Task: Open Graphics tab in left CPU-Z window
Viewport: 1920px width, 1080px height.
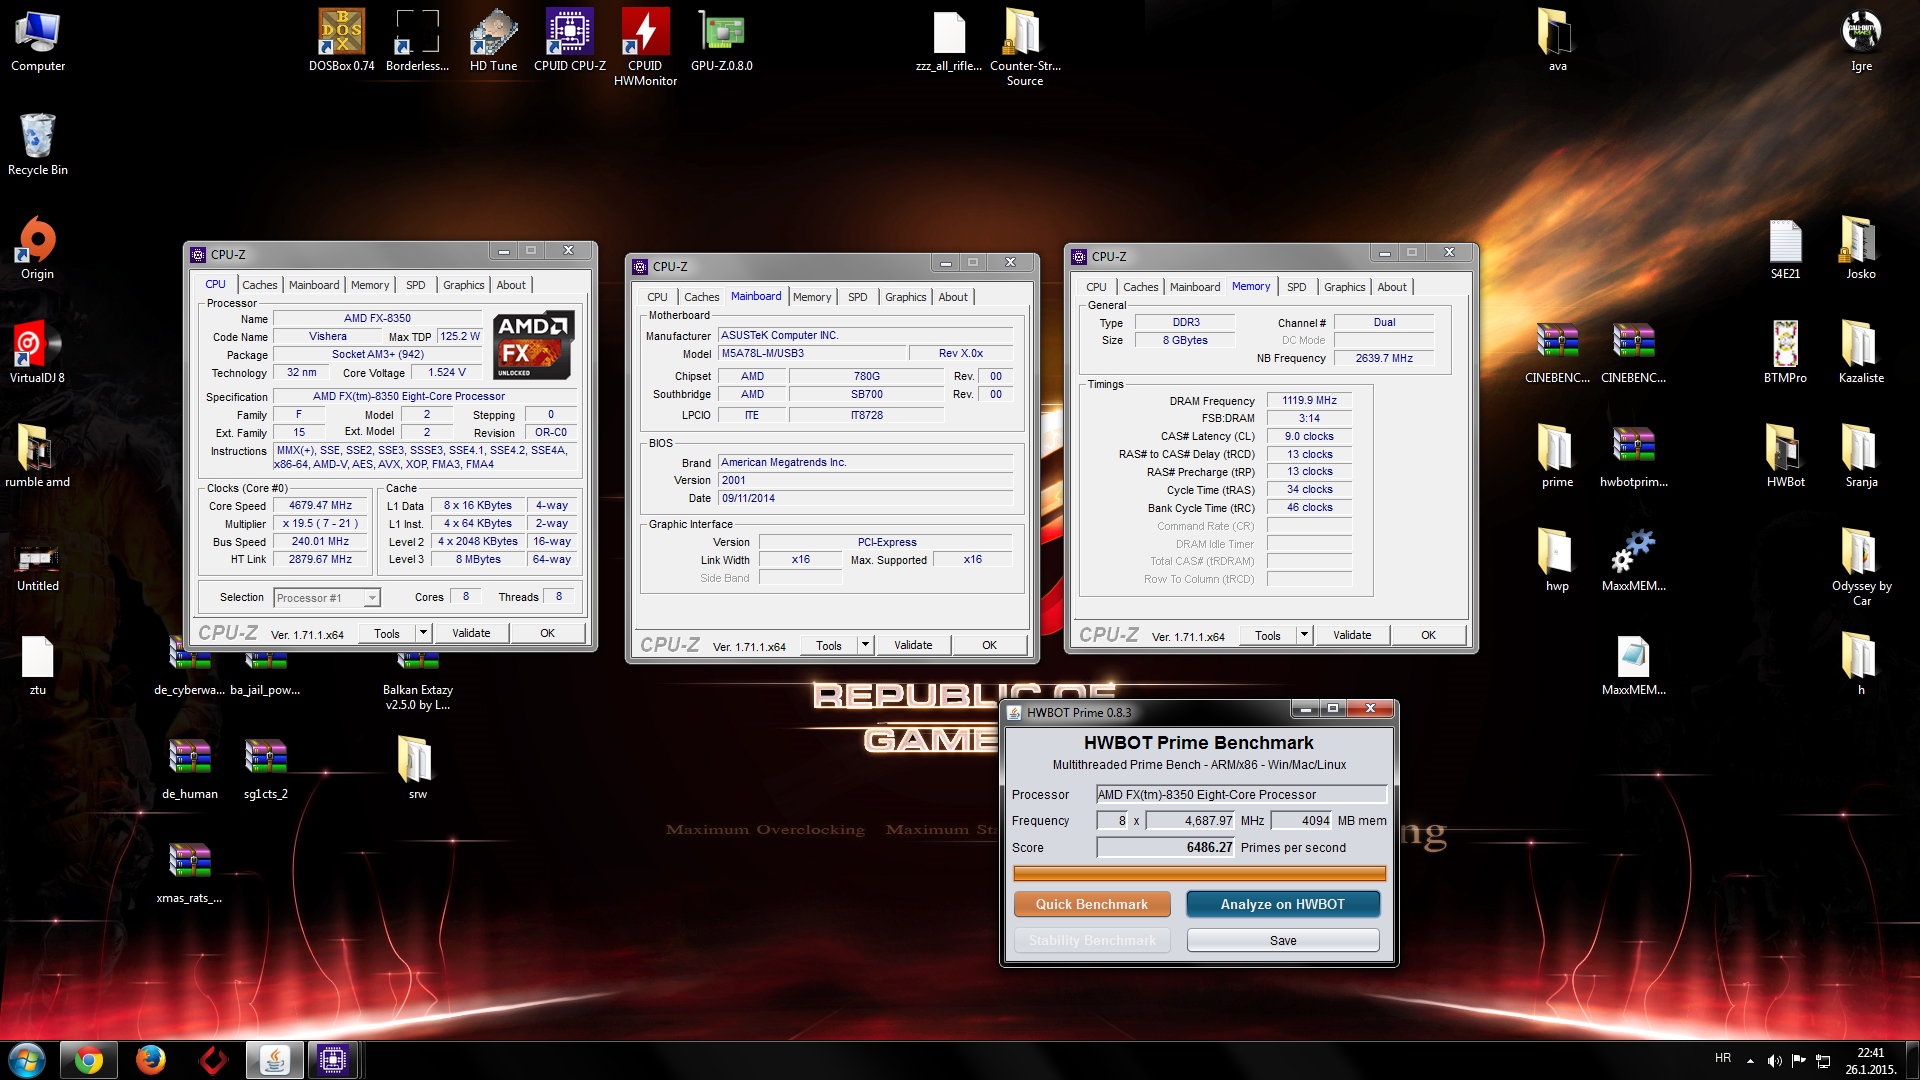Action: click(463, 285)
